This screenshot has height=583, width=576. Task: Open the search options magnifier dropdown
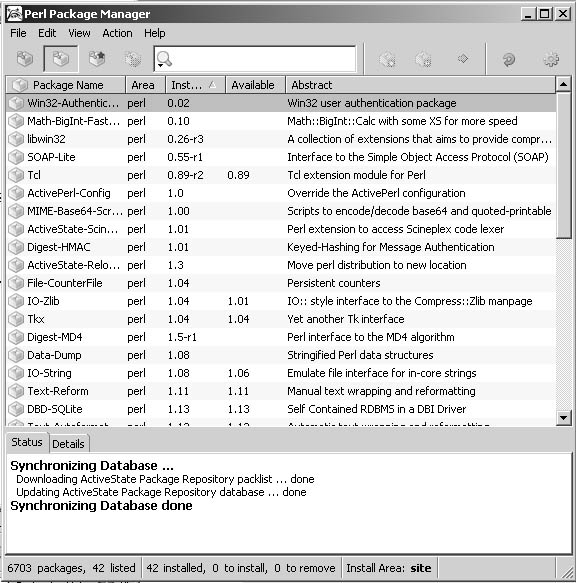(x=164, y=59)
